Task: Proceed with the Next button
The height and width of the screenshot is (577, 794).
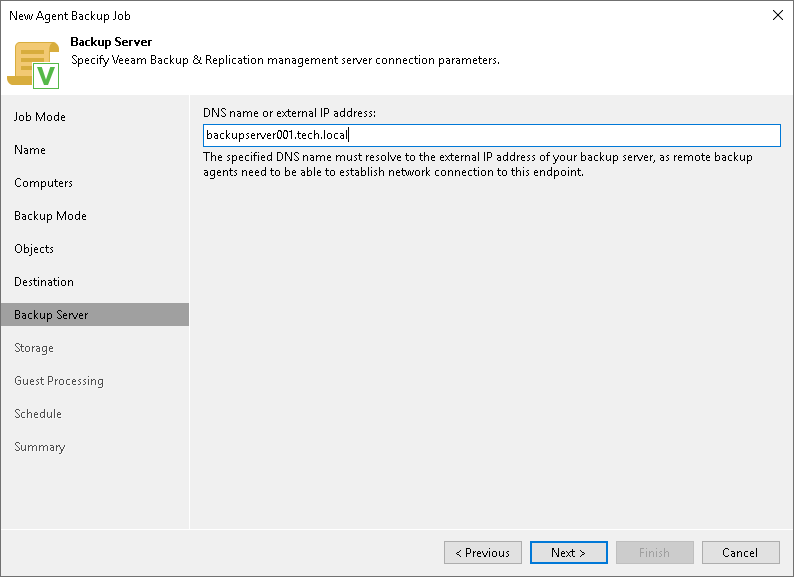Action: 569,553
